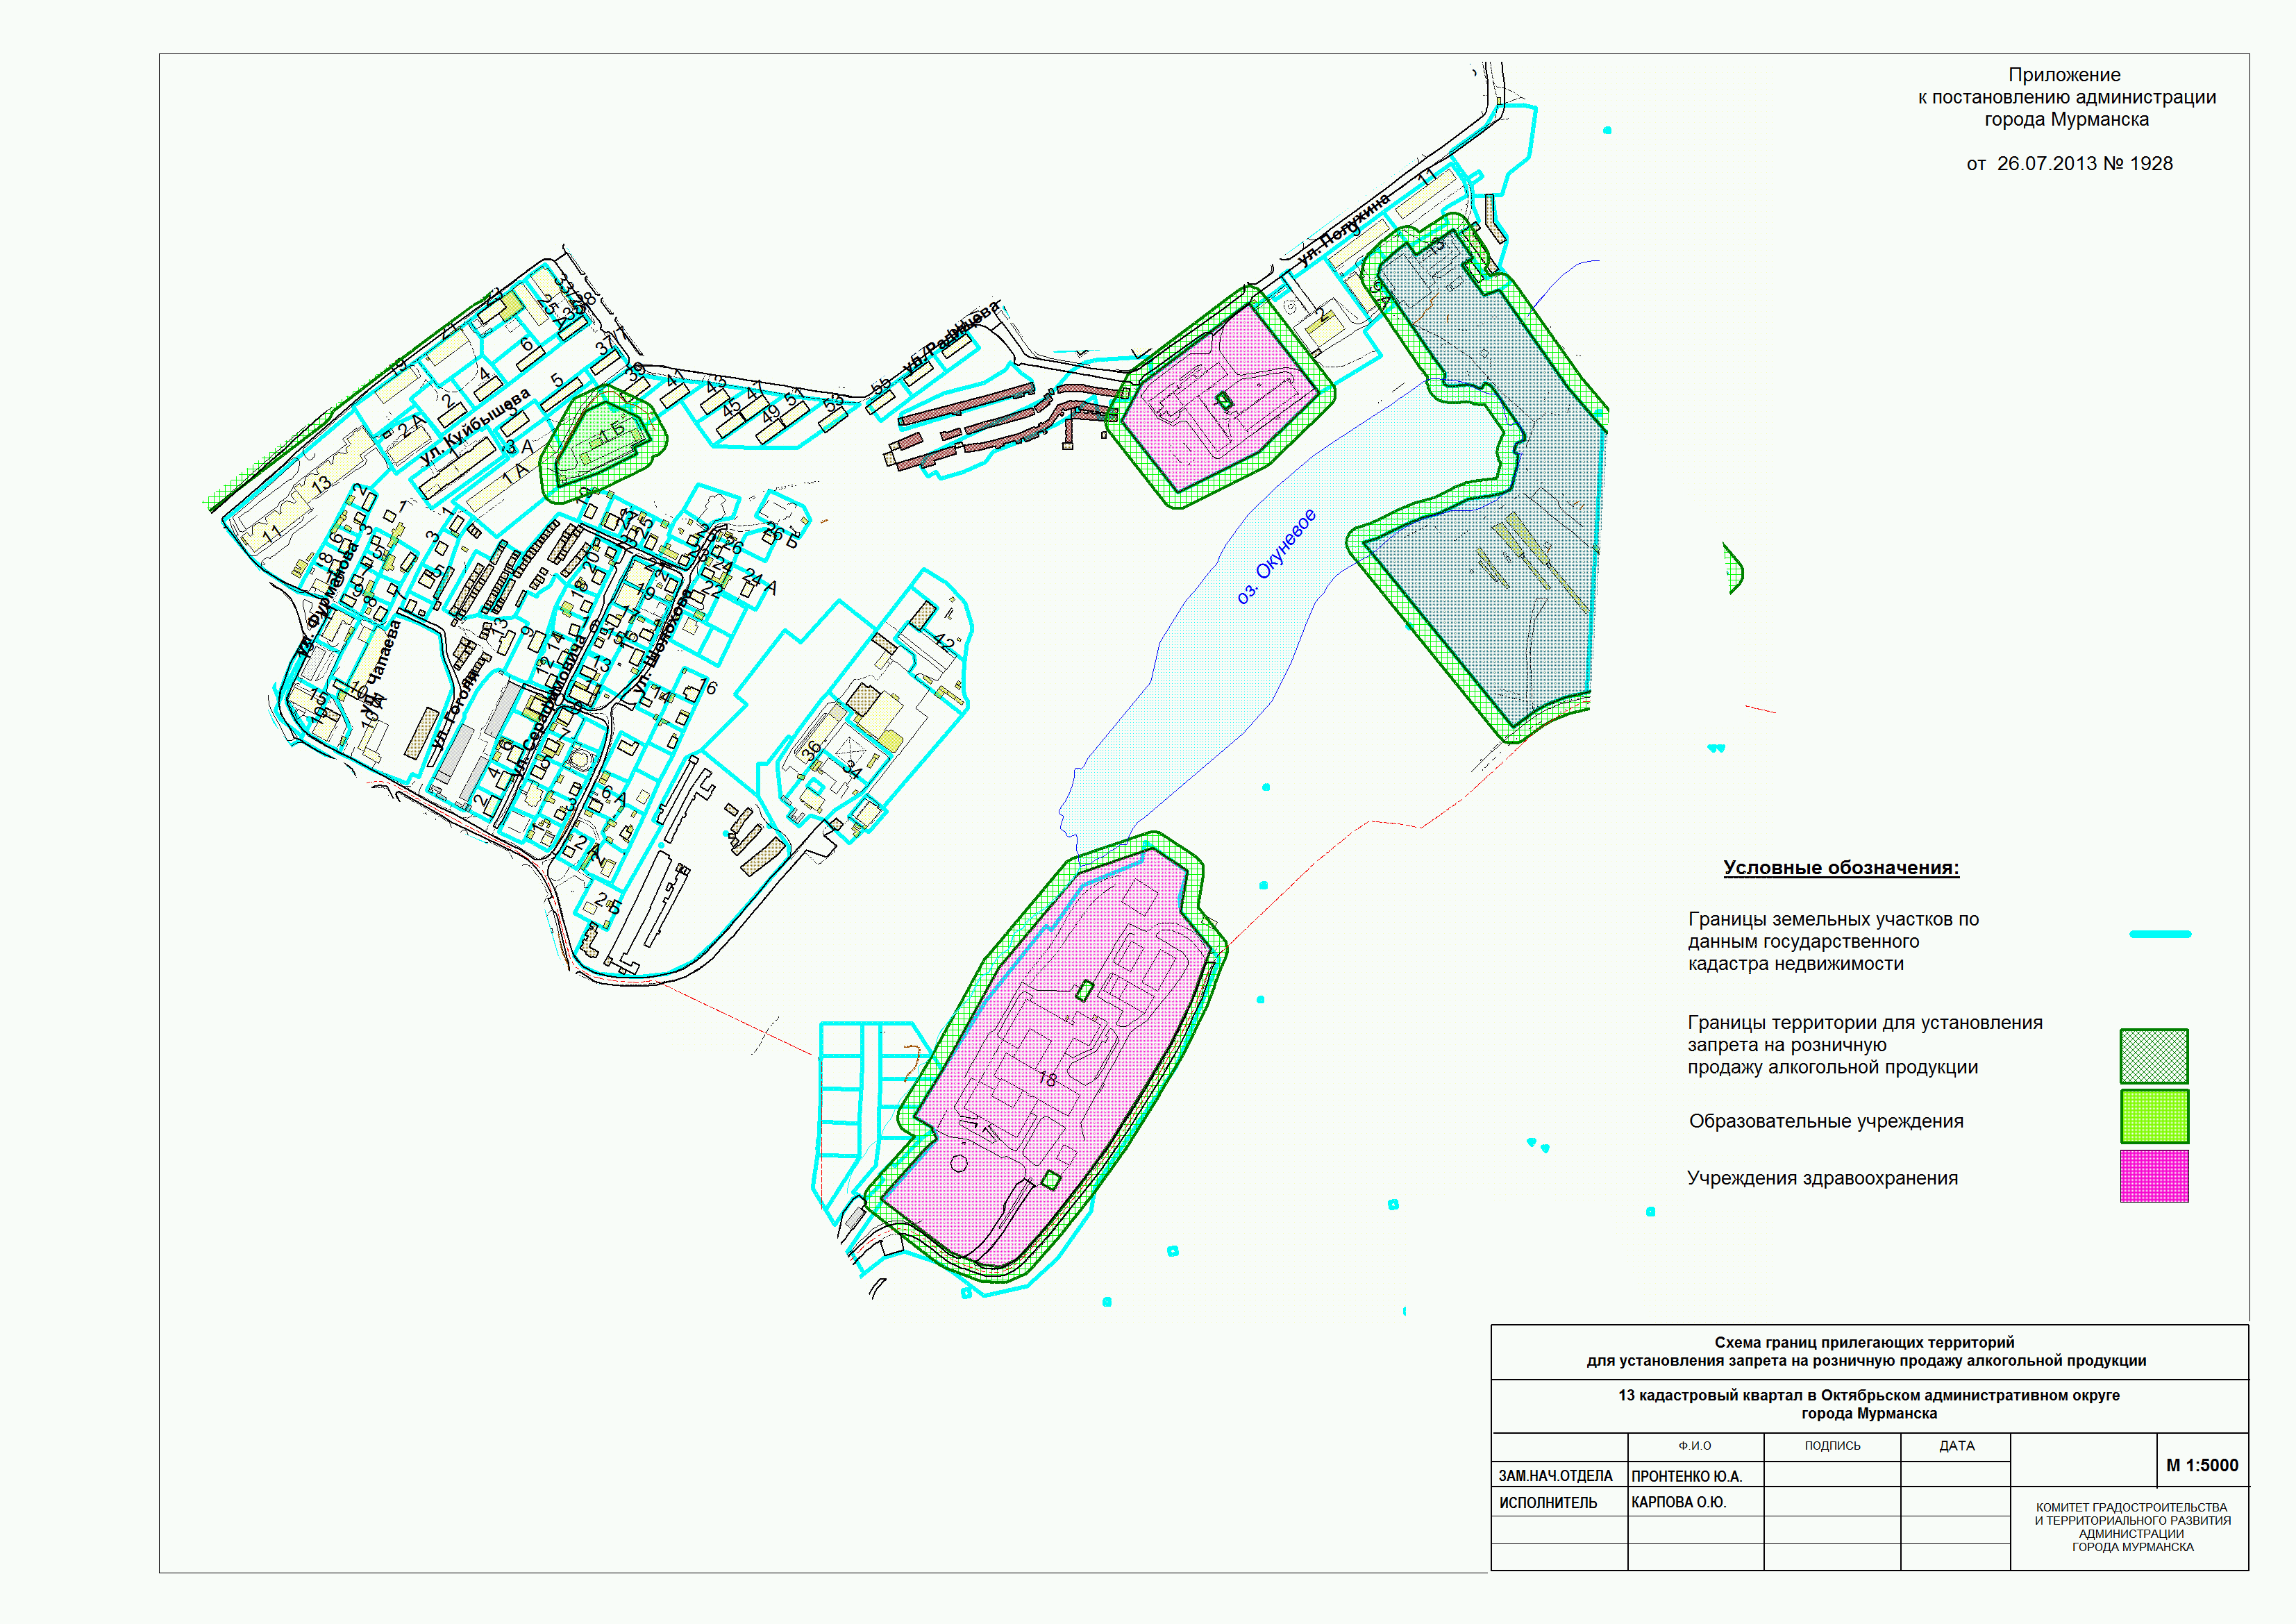Click the ДАТА column header in table
Screen dimensions: 2296x1624
[x=1956, y=1446]
